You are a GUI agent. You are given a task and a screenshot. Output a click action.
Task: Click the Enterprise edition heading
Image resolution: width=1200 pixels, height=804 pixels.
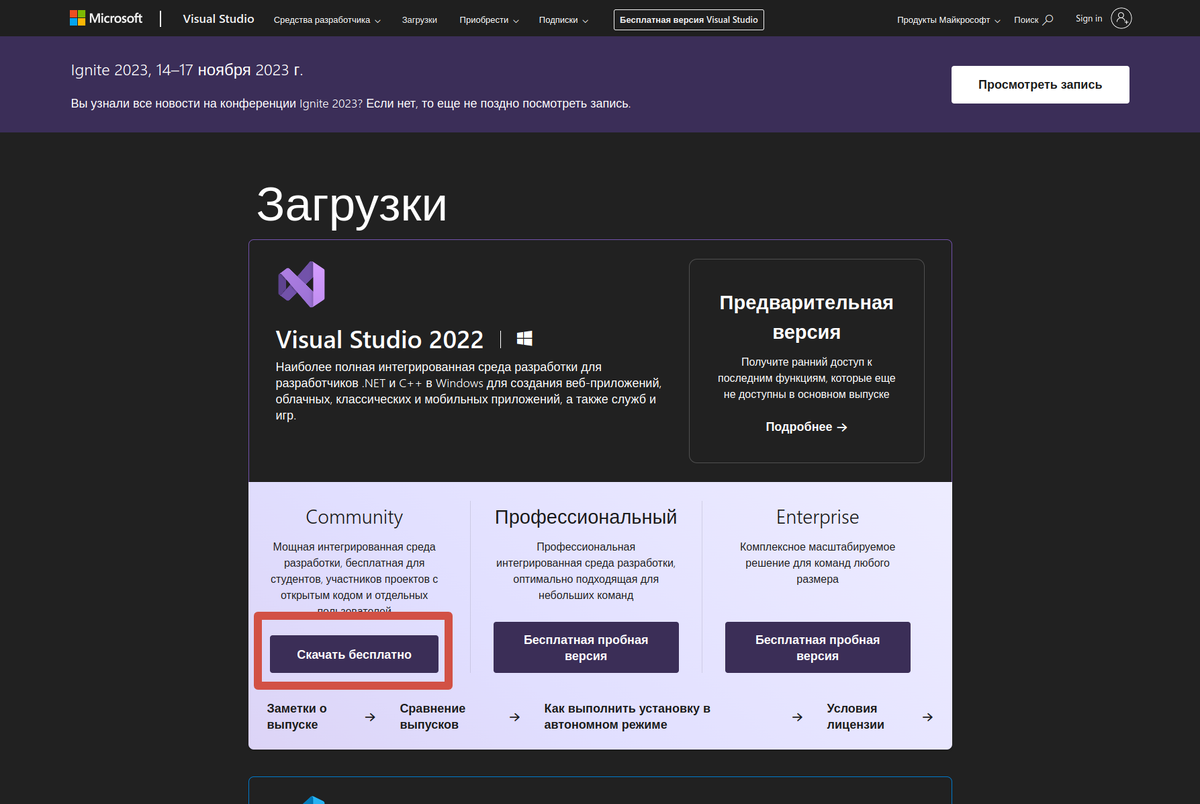818,517
